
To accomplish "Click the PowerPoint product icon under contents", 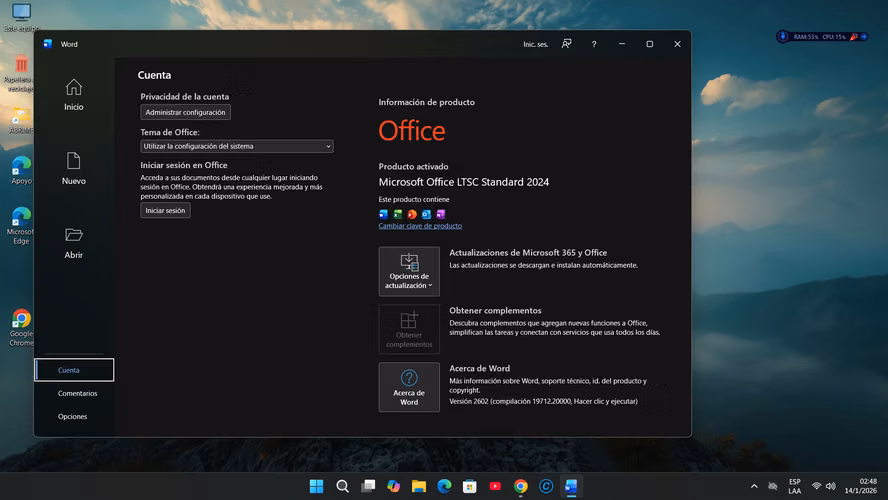I will [412, 214].
